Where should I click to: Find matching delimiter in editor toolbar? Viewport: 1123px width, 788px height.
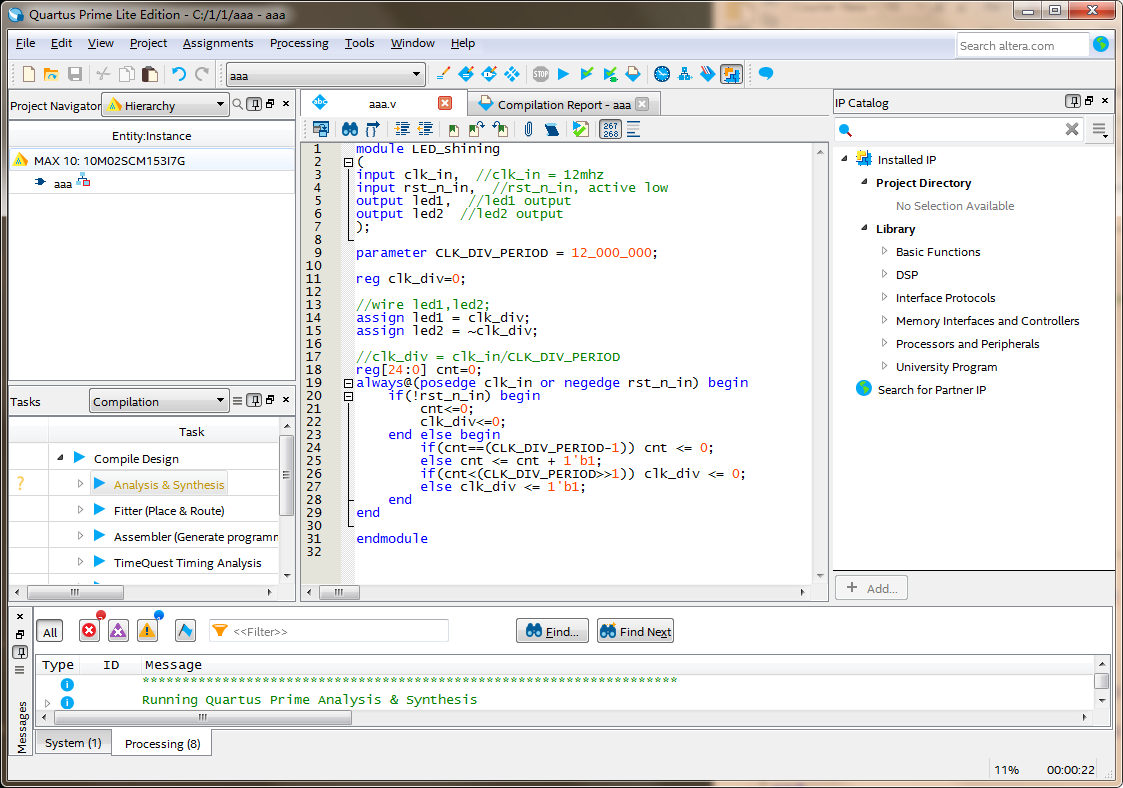coord(372,129)
